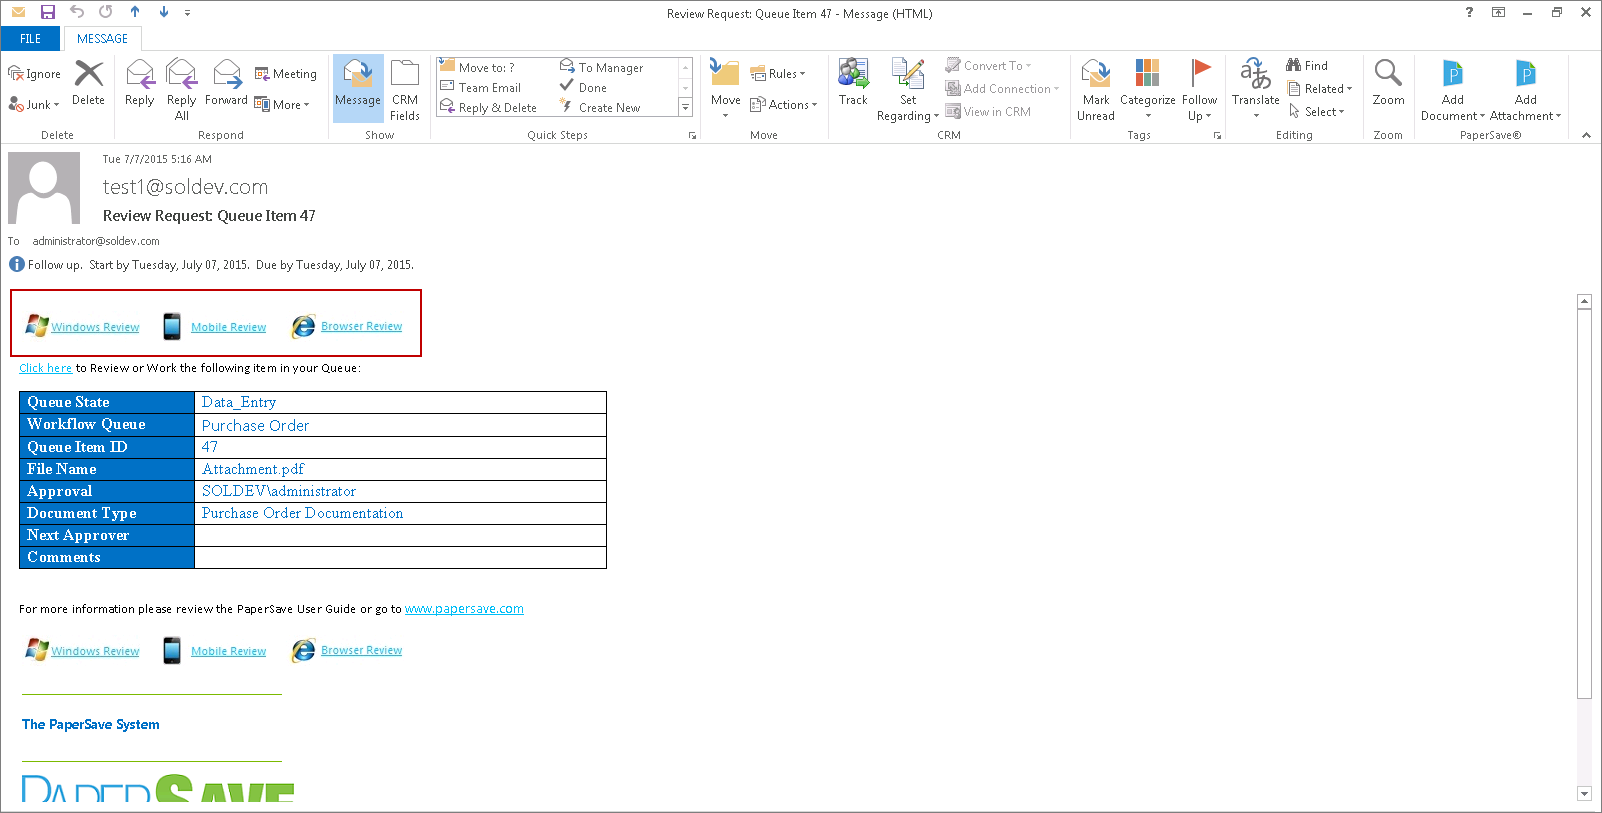Open the top Windows Review link
Screen dimensions: 1602x813
point(95,327)
